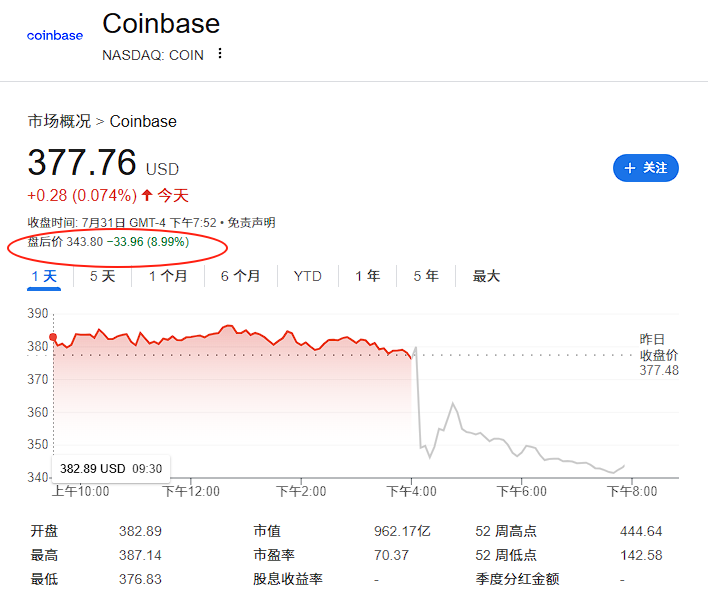708x599 pixels.
Task: Select the 5 天 time range tab
Action: pos(102,276)
